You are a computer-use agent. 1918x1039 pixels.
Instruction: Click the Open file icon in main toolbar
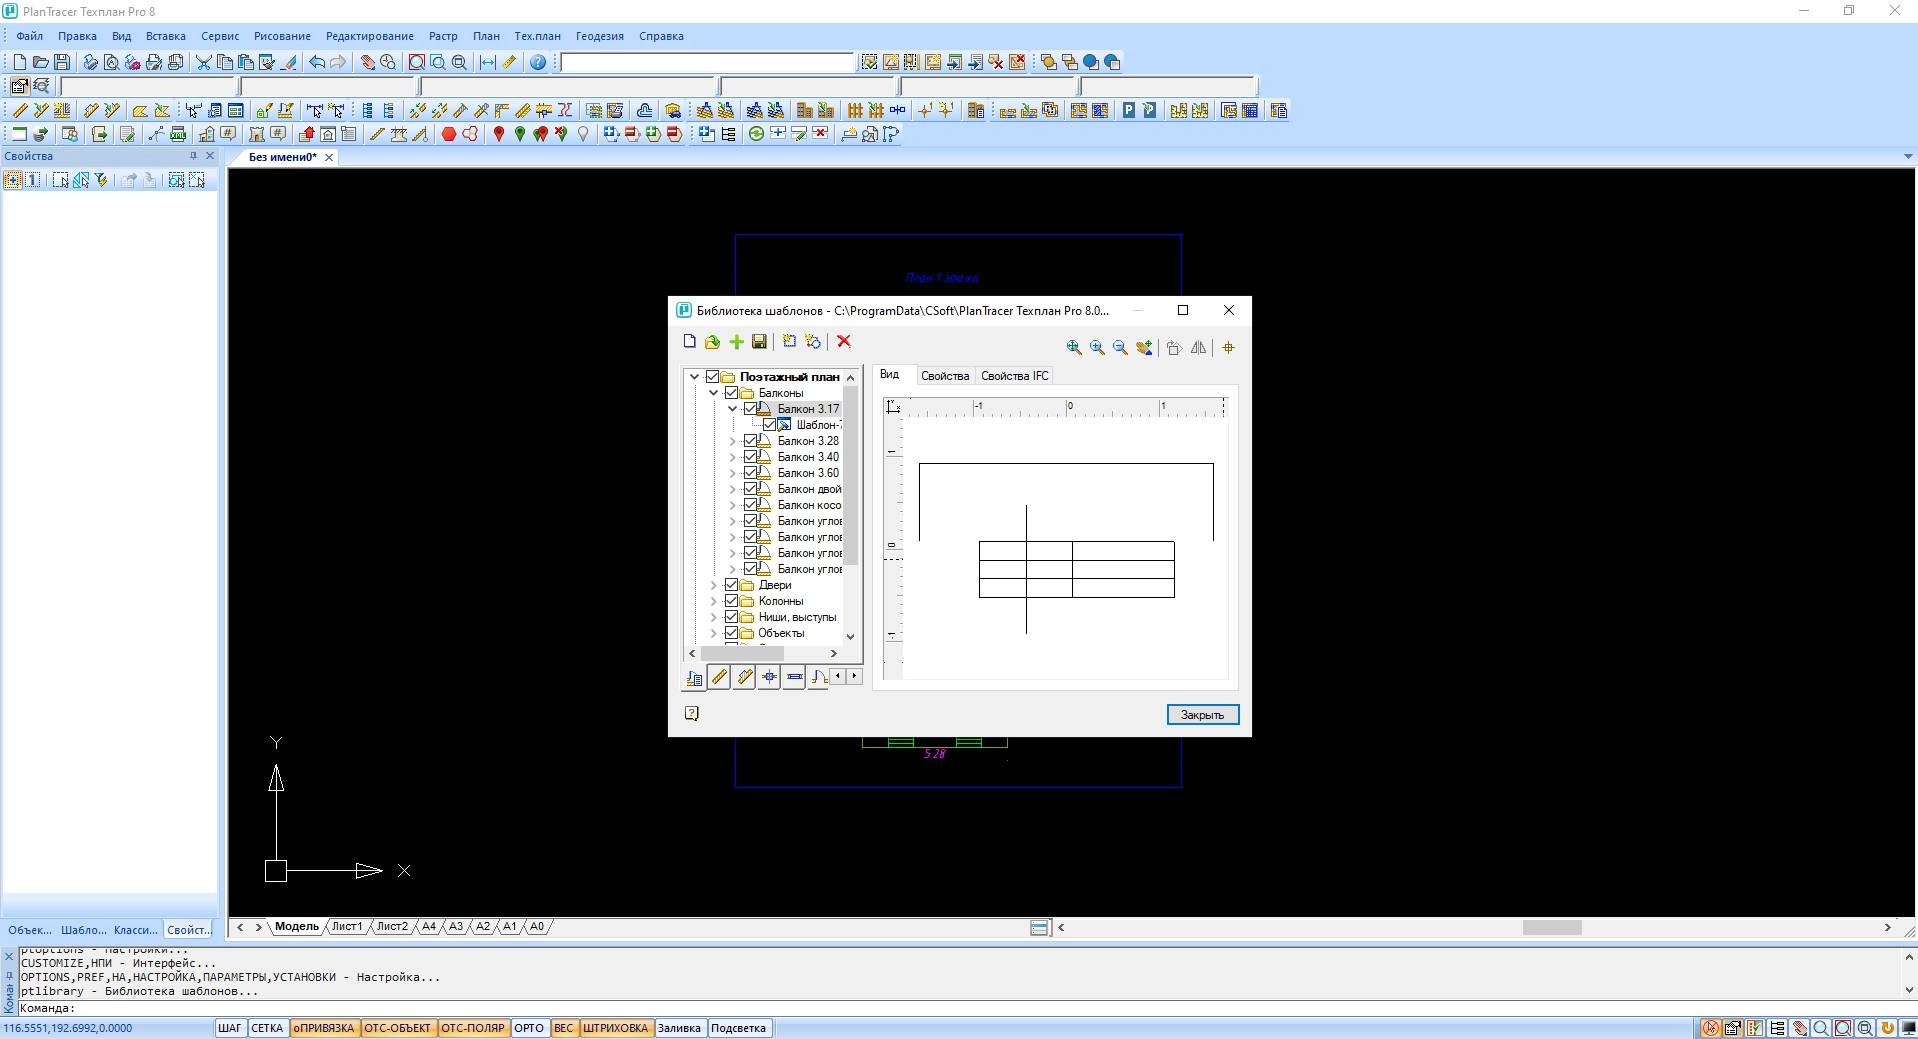pyautogui.click(x=40, y=62)
